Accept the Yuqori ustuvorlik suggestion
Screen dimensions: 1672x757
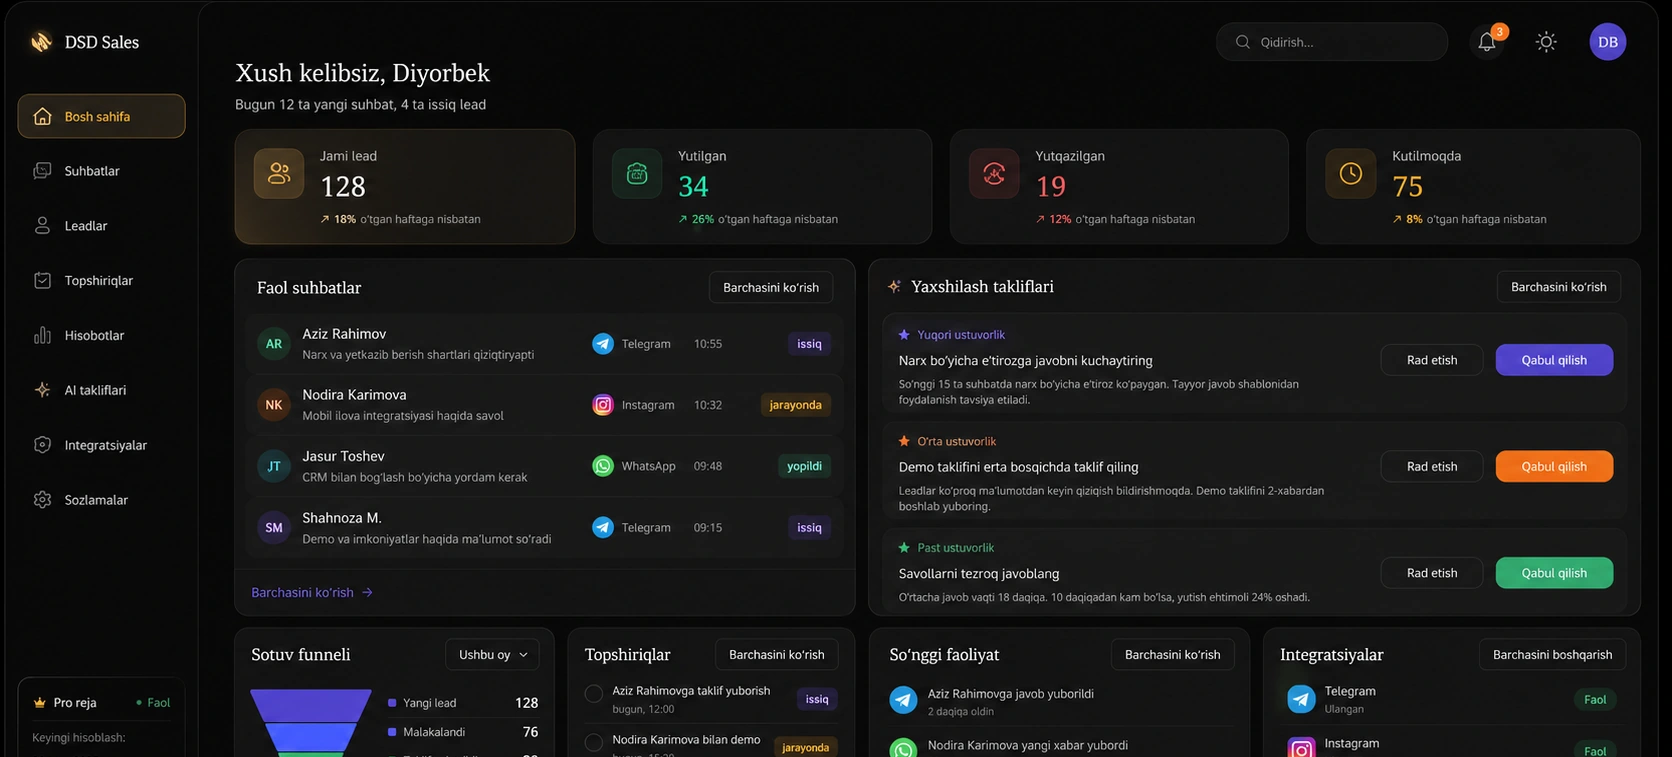pos(1554,360)
